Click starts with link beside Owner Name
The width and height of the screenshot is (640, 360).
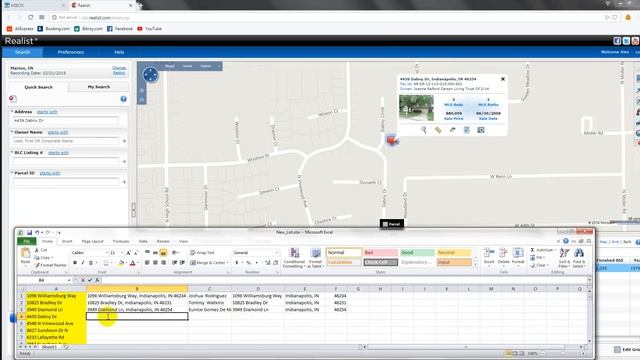58,132
